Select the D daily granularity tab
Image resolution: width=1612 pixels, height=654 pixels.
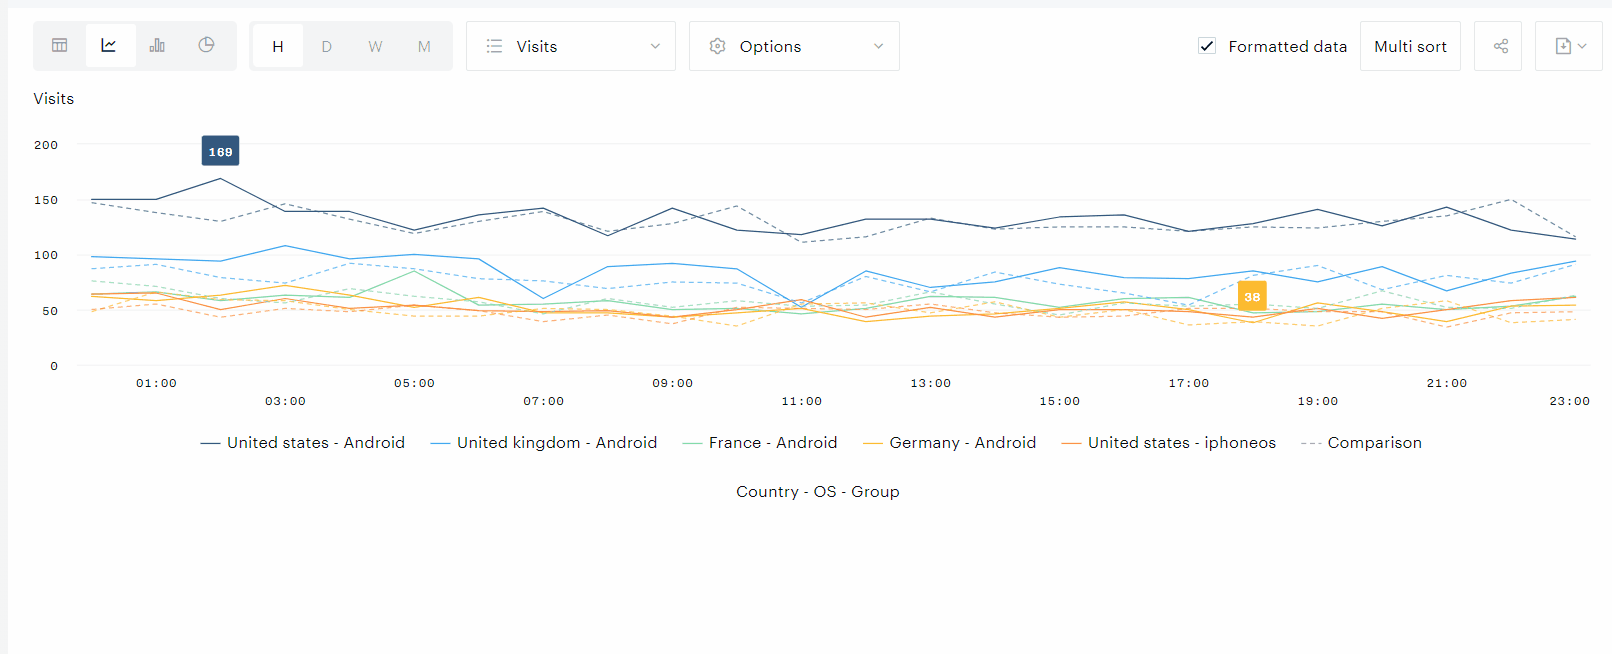tap(326, 46)
